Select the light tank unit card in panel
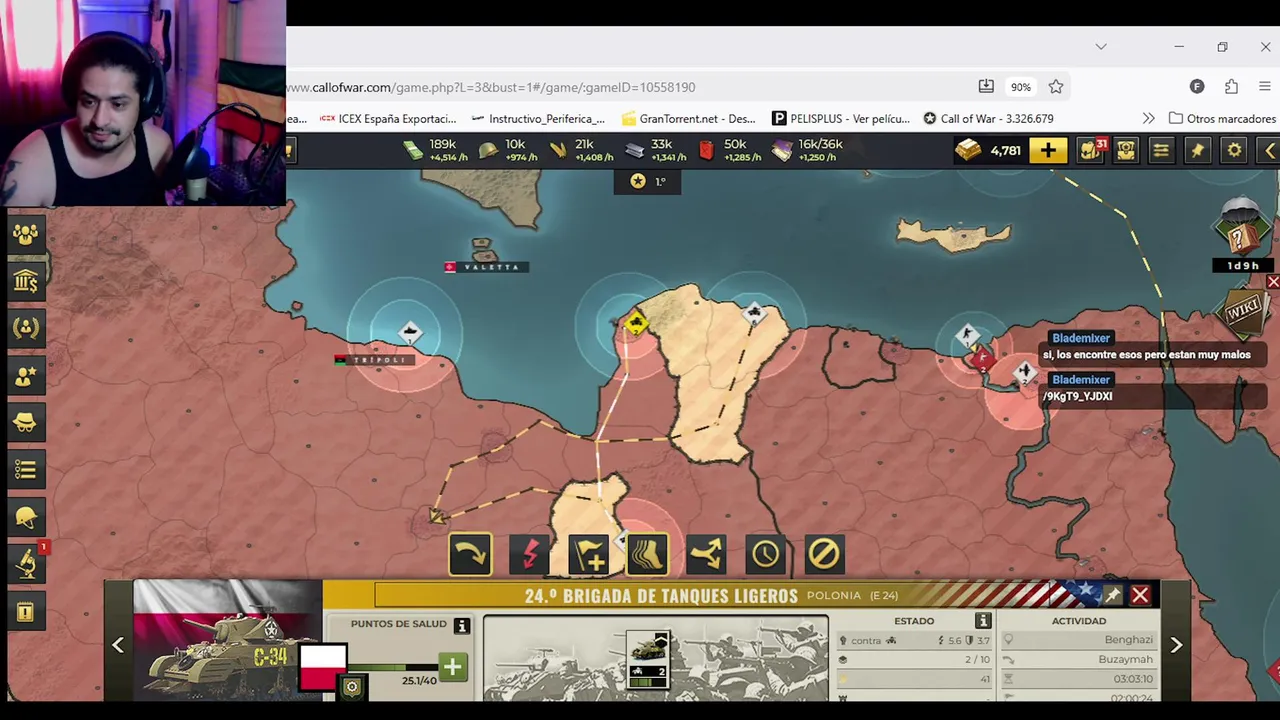The width and height of the screenshot is (1280, 720). pyautogui.click(x=647, y=660)
